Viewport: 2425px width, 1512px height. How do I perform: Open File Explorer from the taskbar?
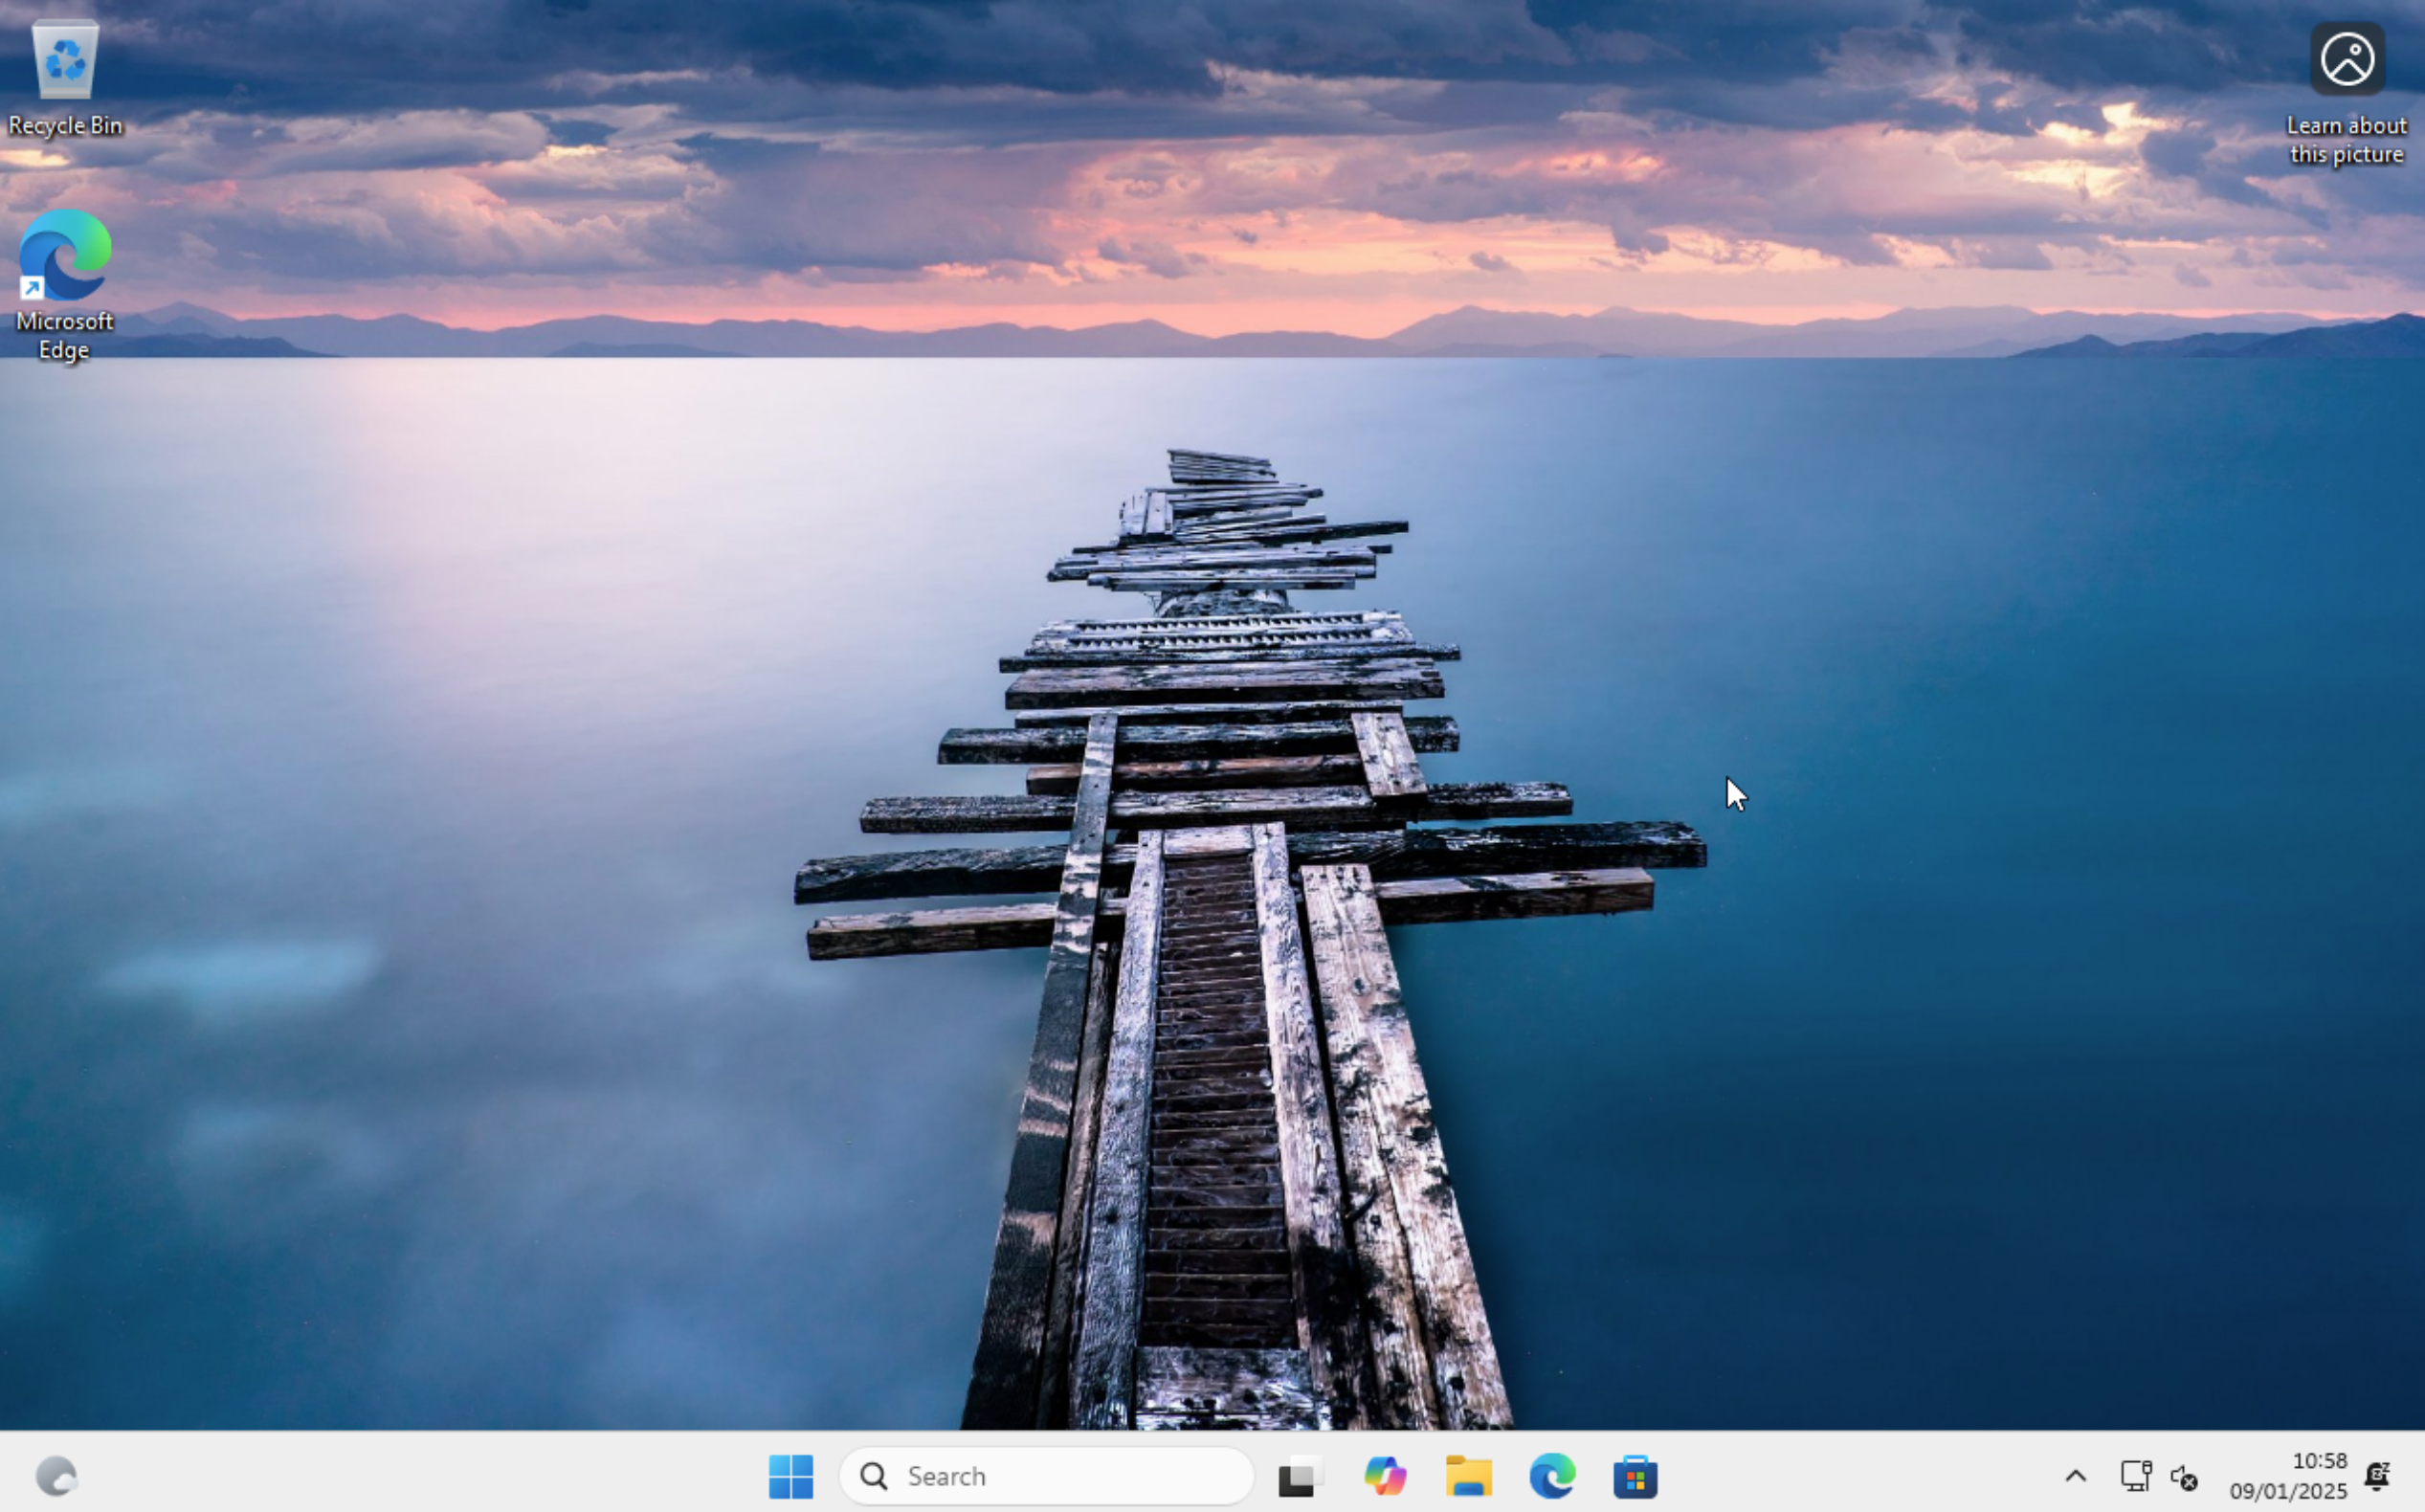click(x=1468, y=1476)
